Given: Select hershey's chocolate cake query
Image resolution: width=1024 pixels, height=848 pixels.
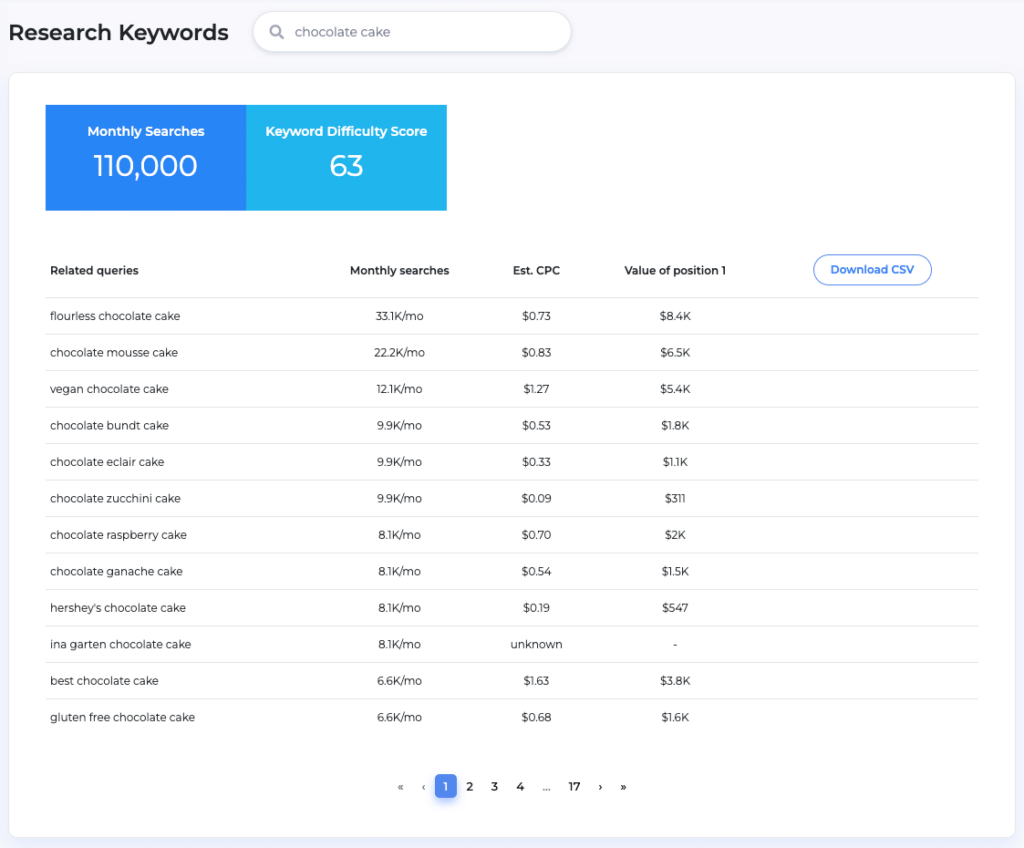Looking at the screenshot, I should (118, 608).
